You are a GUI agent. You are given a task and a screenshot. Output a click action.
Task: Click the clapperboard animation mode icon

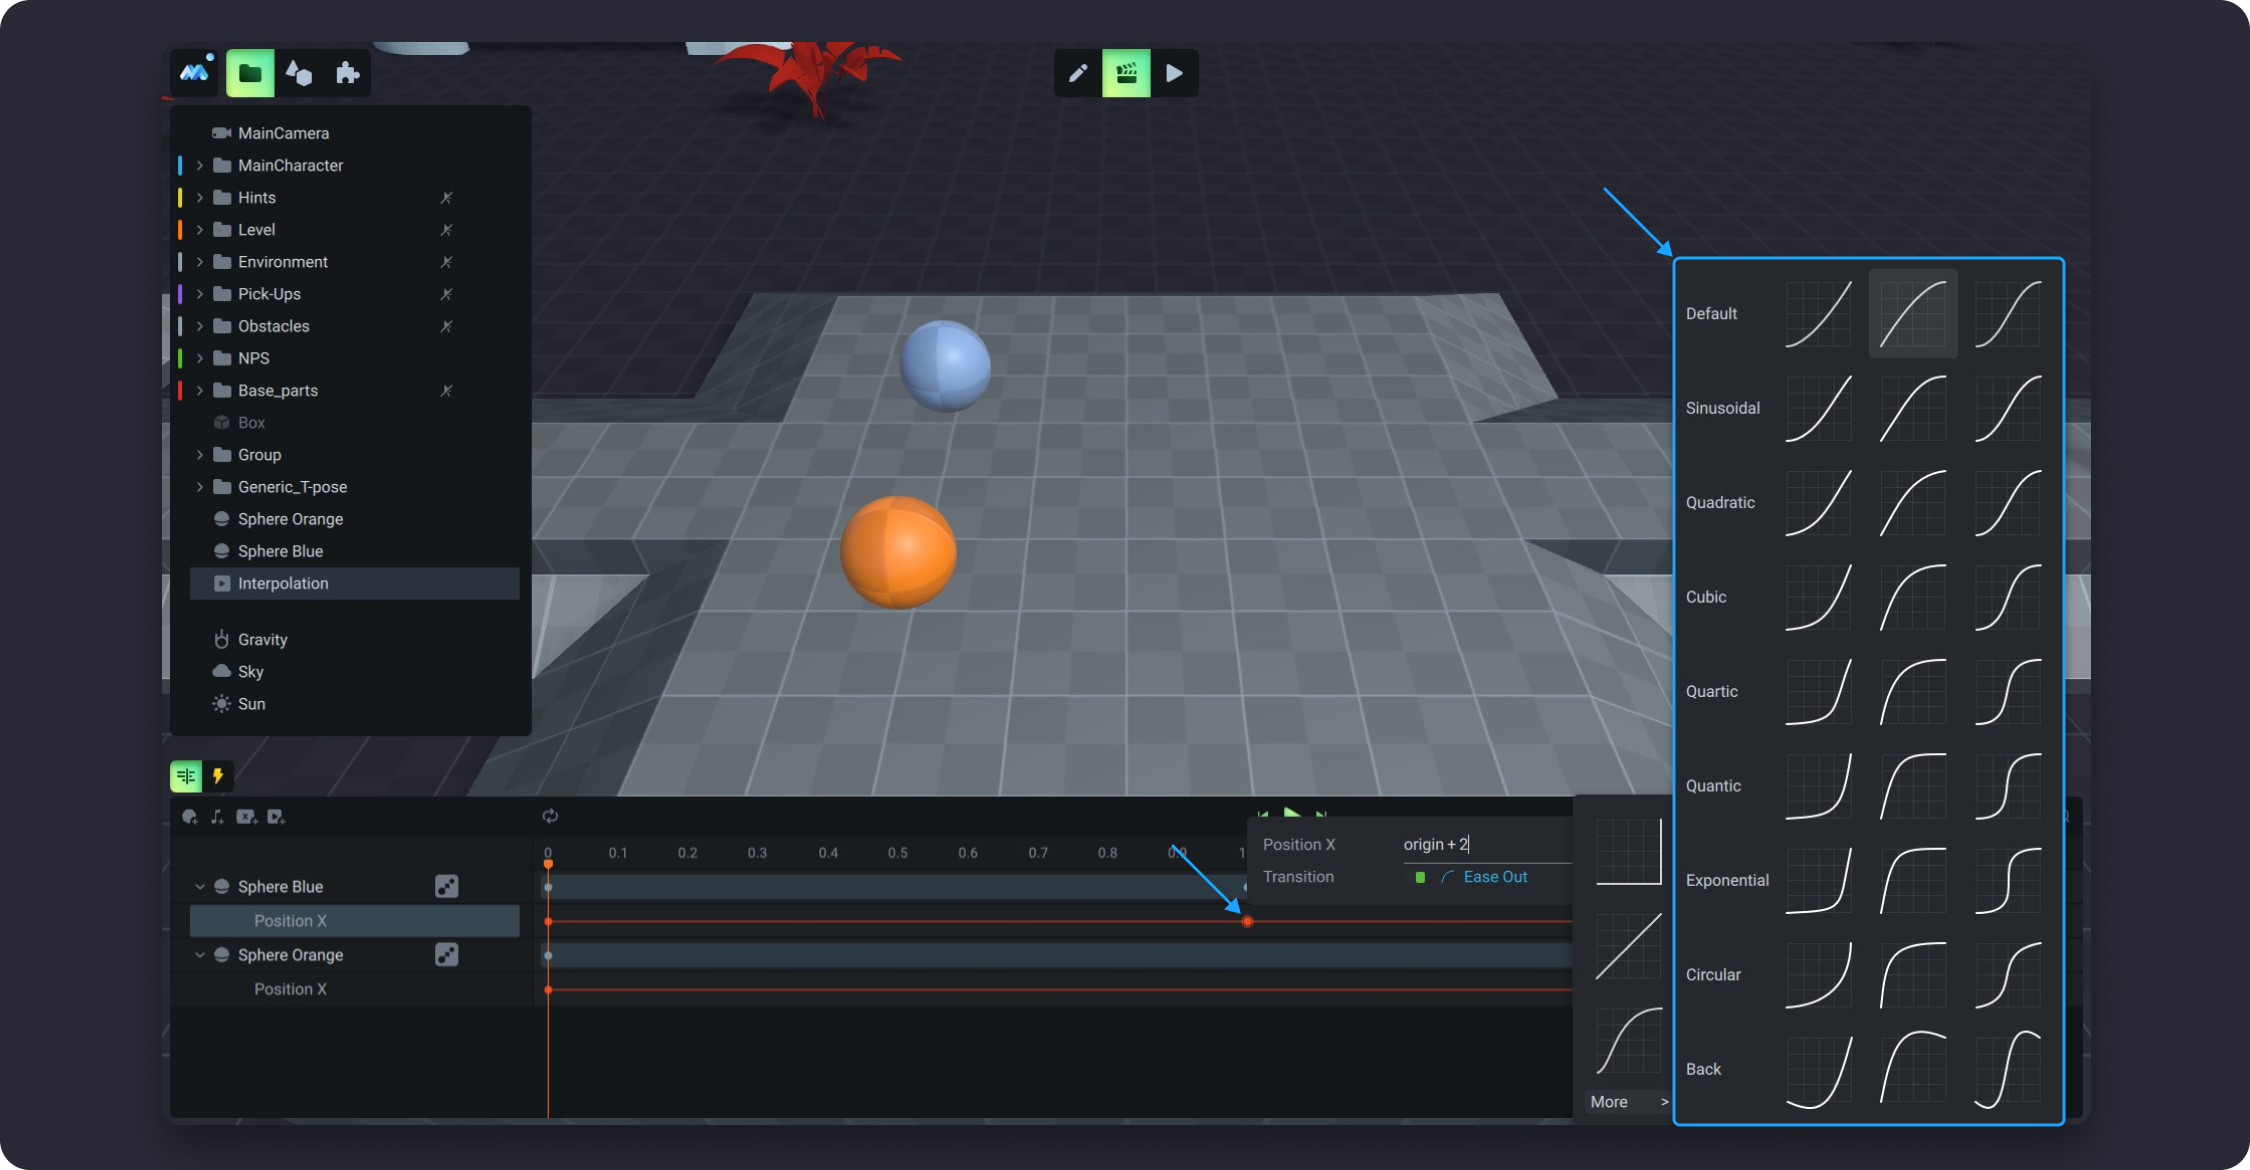tap(1126, 73)
